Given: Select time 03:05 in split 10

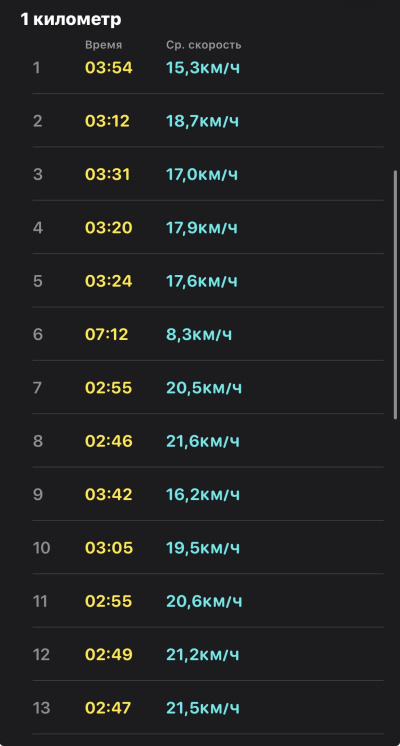Looking at the screenshot, I should [109, 548].
